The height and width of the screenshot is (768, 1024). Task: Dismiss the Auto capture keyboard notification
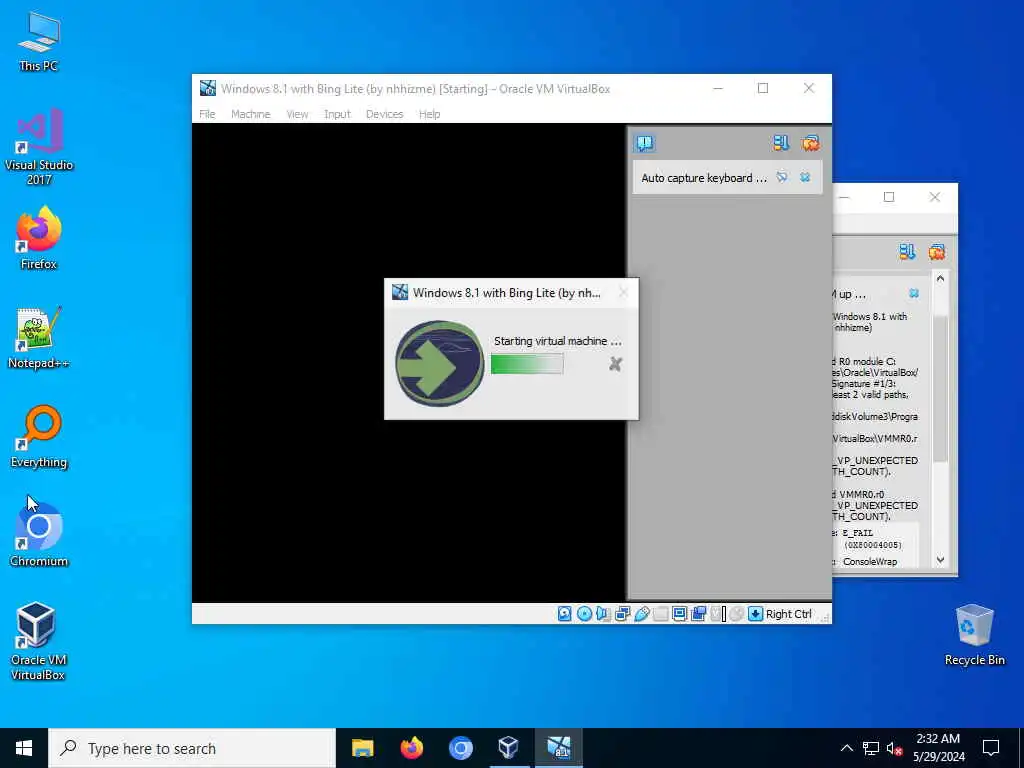[805, 177]
